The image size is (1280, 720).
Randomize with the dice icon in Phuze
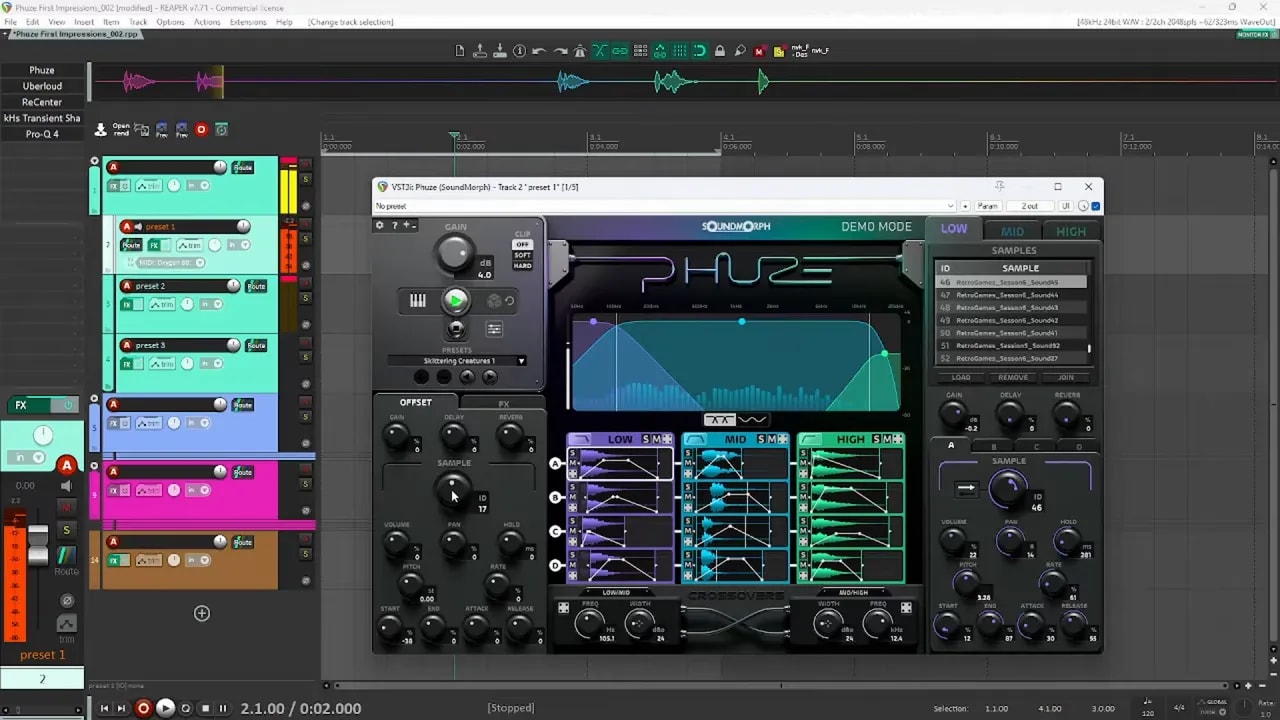pos(494,300)
